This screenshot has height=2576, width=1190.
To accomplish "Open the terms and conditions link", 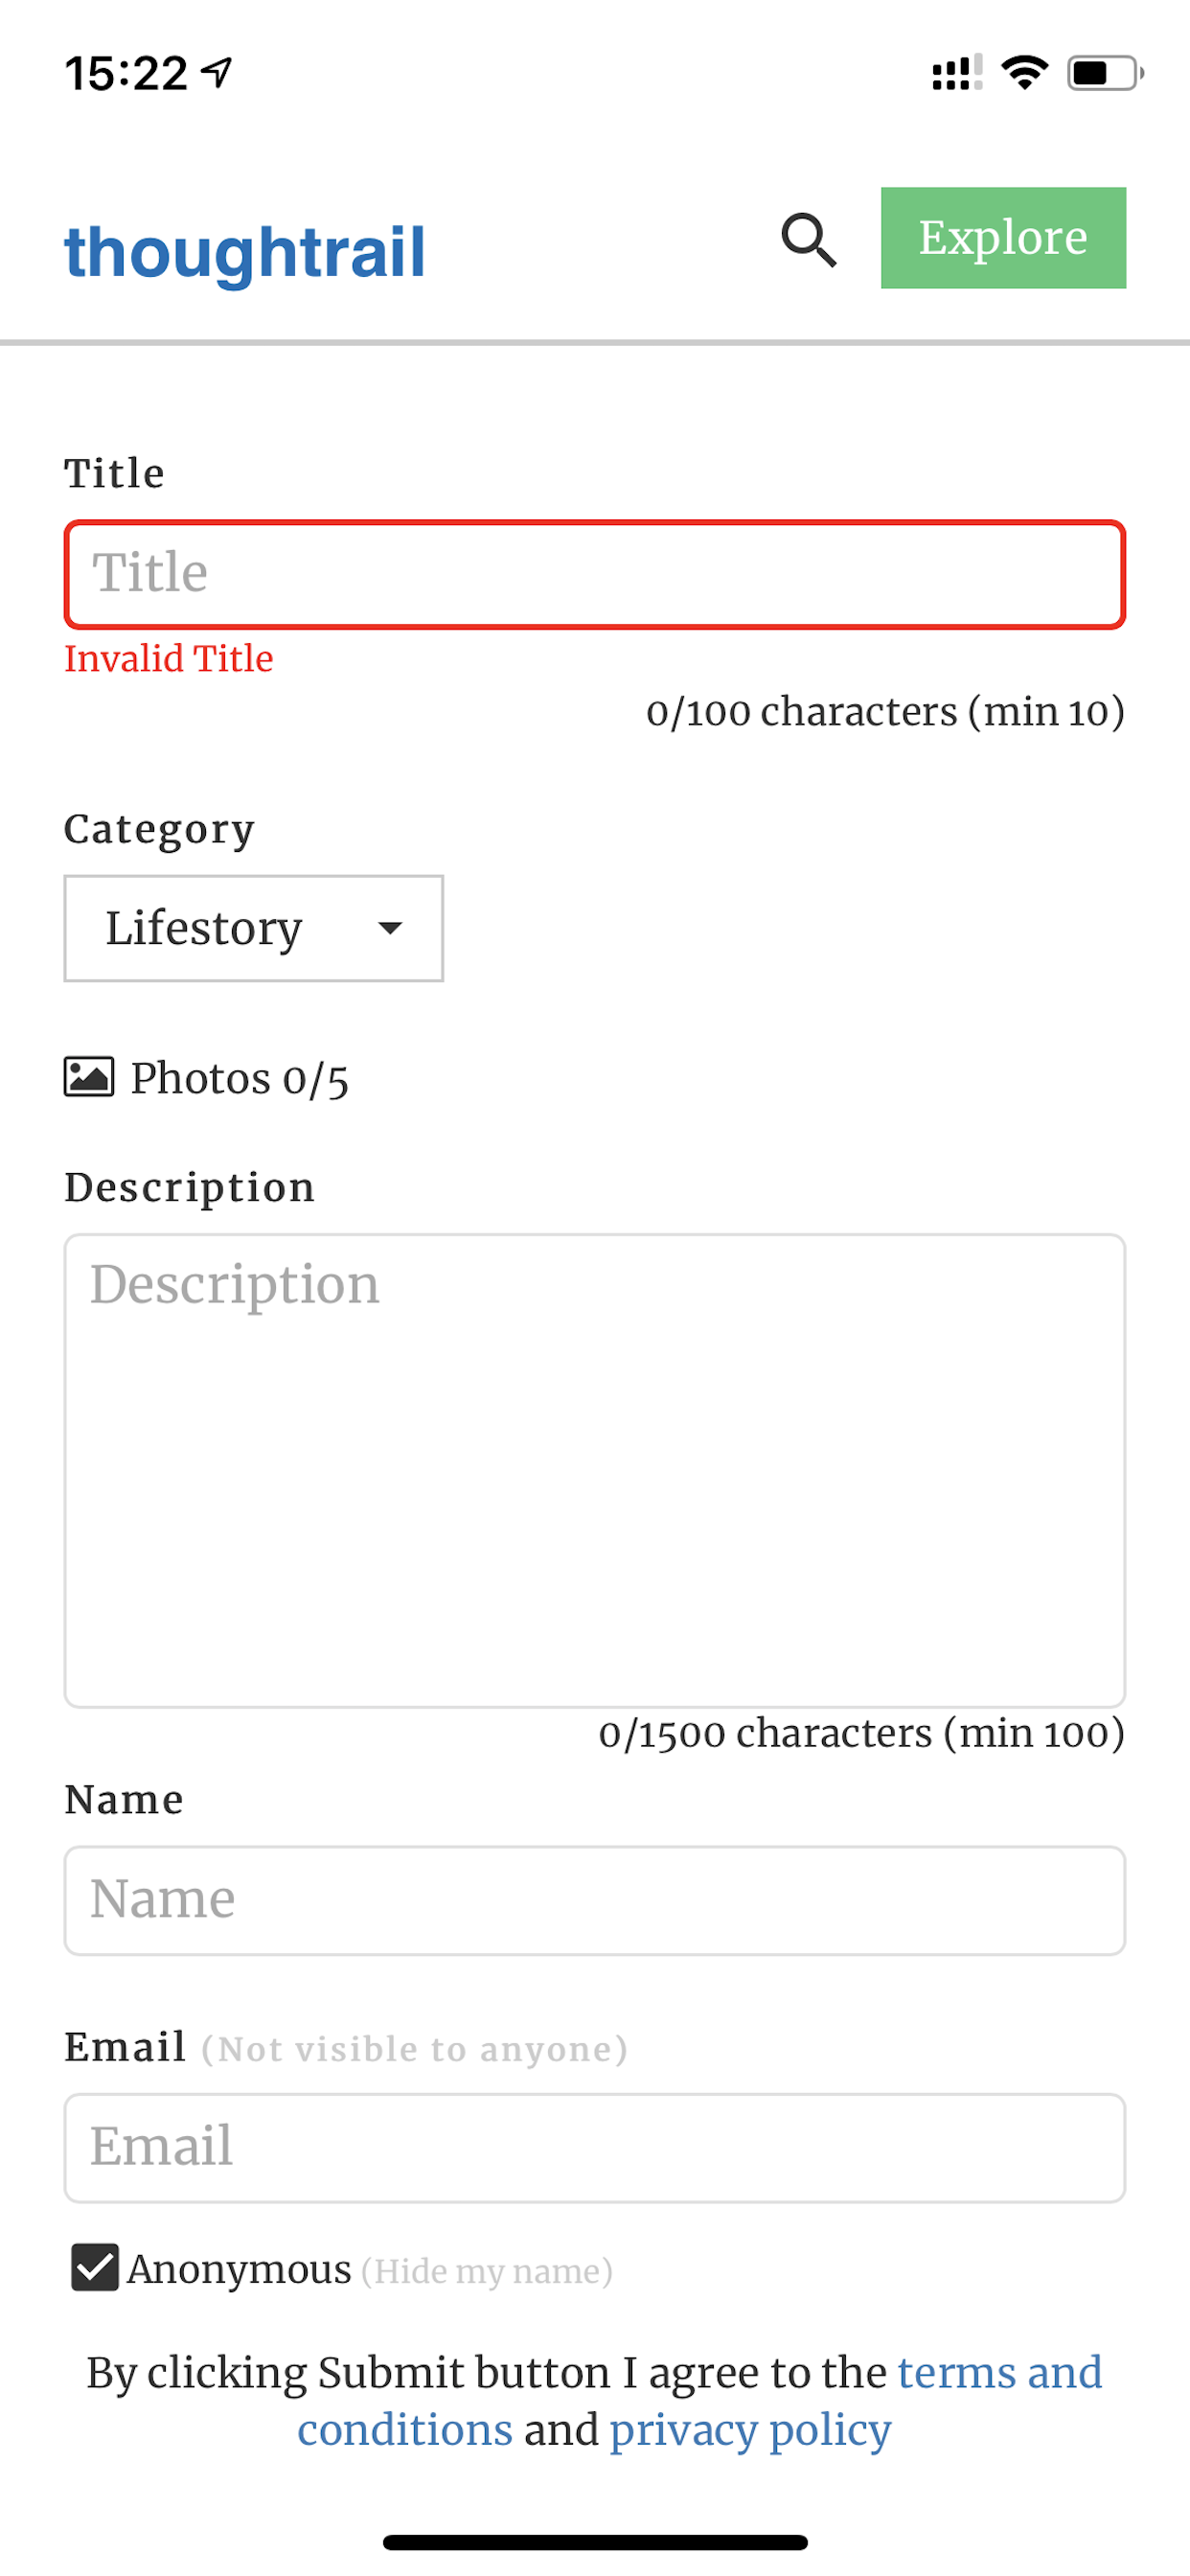I will tap(999, 2373).
